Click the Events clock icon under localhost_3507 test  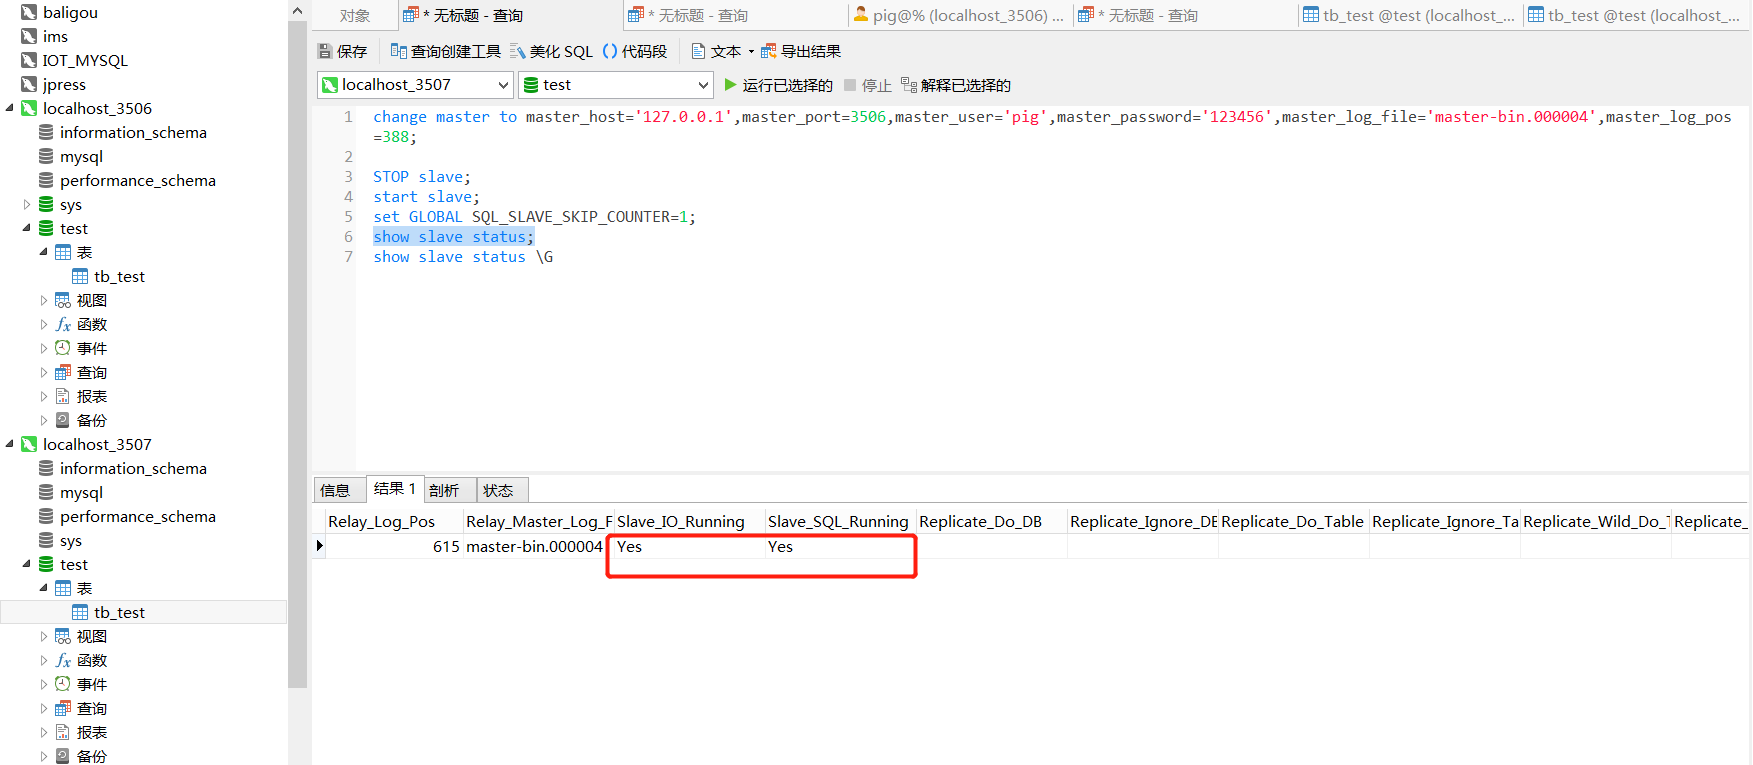pyautogui.click(x=63, y=684)
